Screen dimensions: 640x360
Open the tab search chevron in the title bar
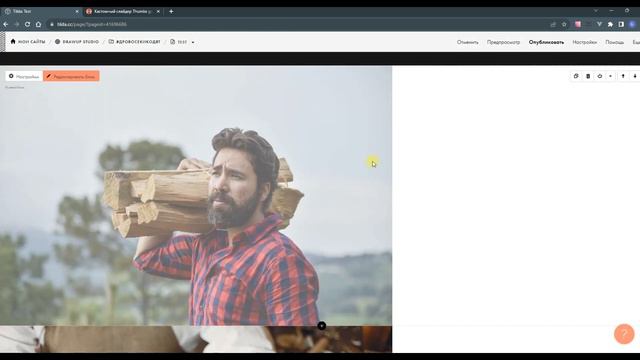(x=596, y=11)
